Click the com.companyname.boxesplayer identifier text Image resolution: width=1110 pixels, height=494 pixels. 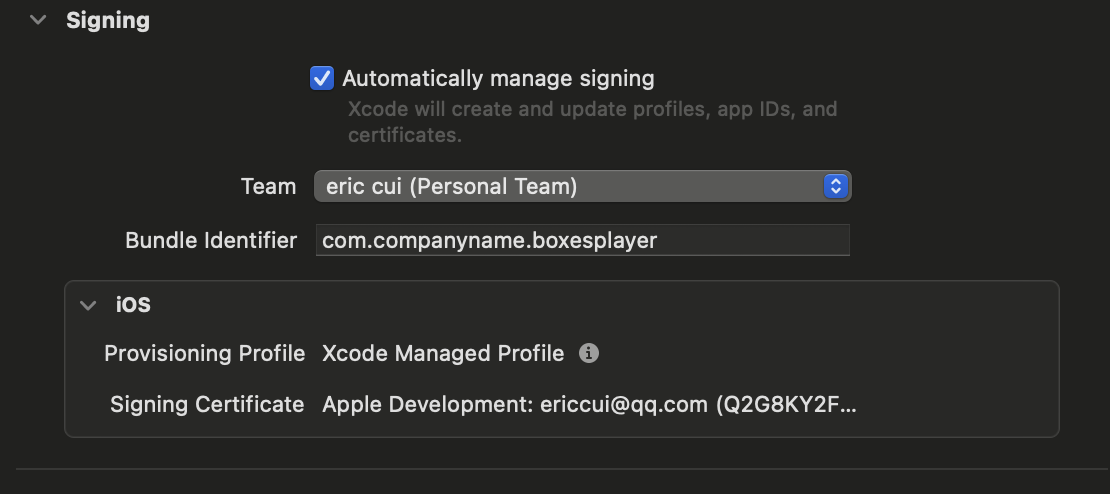489,240
